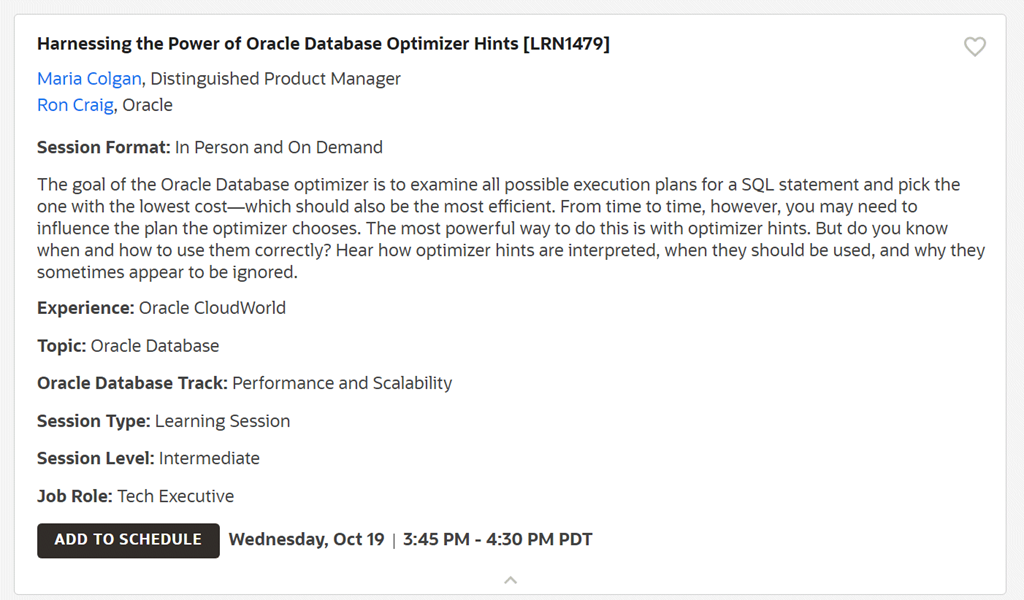The width and height of the screenshot is (1024, 600).
Task: Click the Session Format label
Action: [x=103, y=148]
